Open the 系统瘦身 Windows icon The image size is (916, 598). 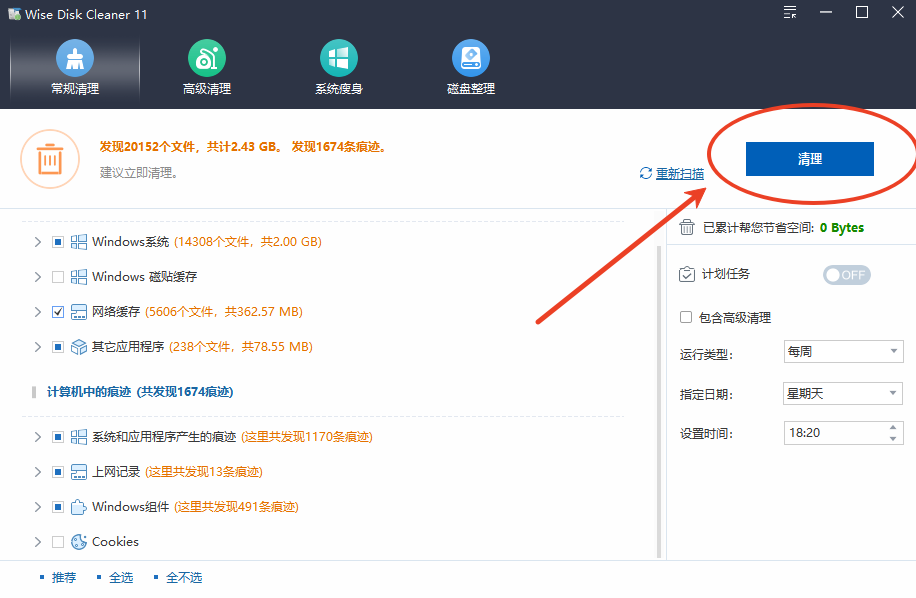tap(339, 59)
